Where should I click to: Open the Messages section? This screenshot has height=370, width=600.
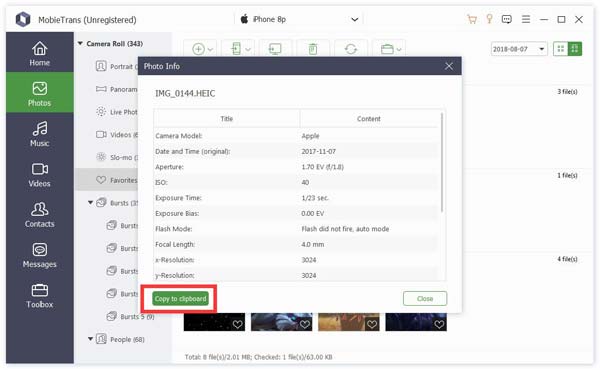(39, 255)
